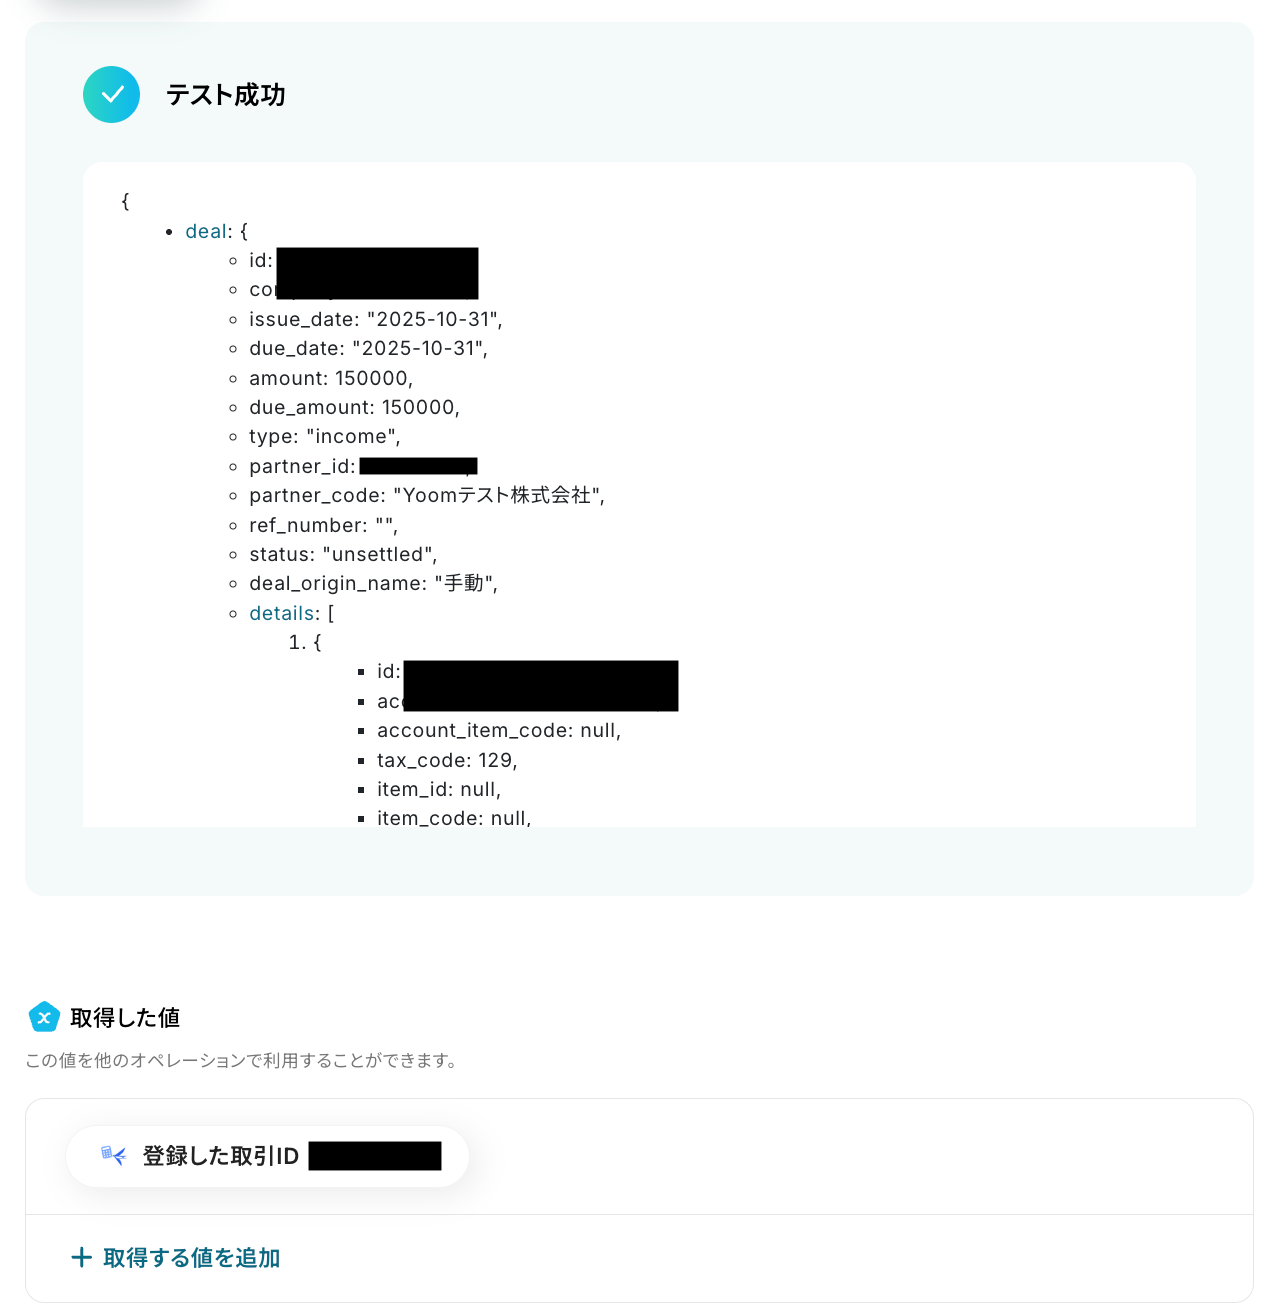Collapse the details array key
The height and width of the screenshot is (1316, 1270).
point(284,613)
